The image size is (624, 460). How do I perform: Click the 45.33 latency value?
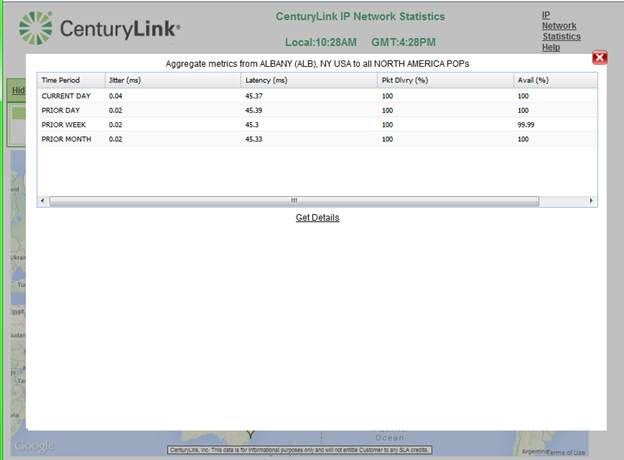[254, 139]
